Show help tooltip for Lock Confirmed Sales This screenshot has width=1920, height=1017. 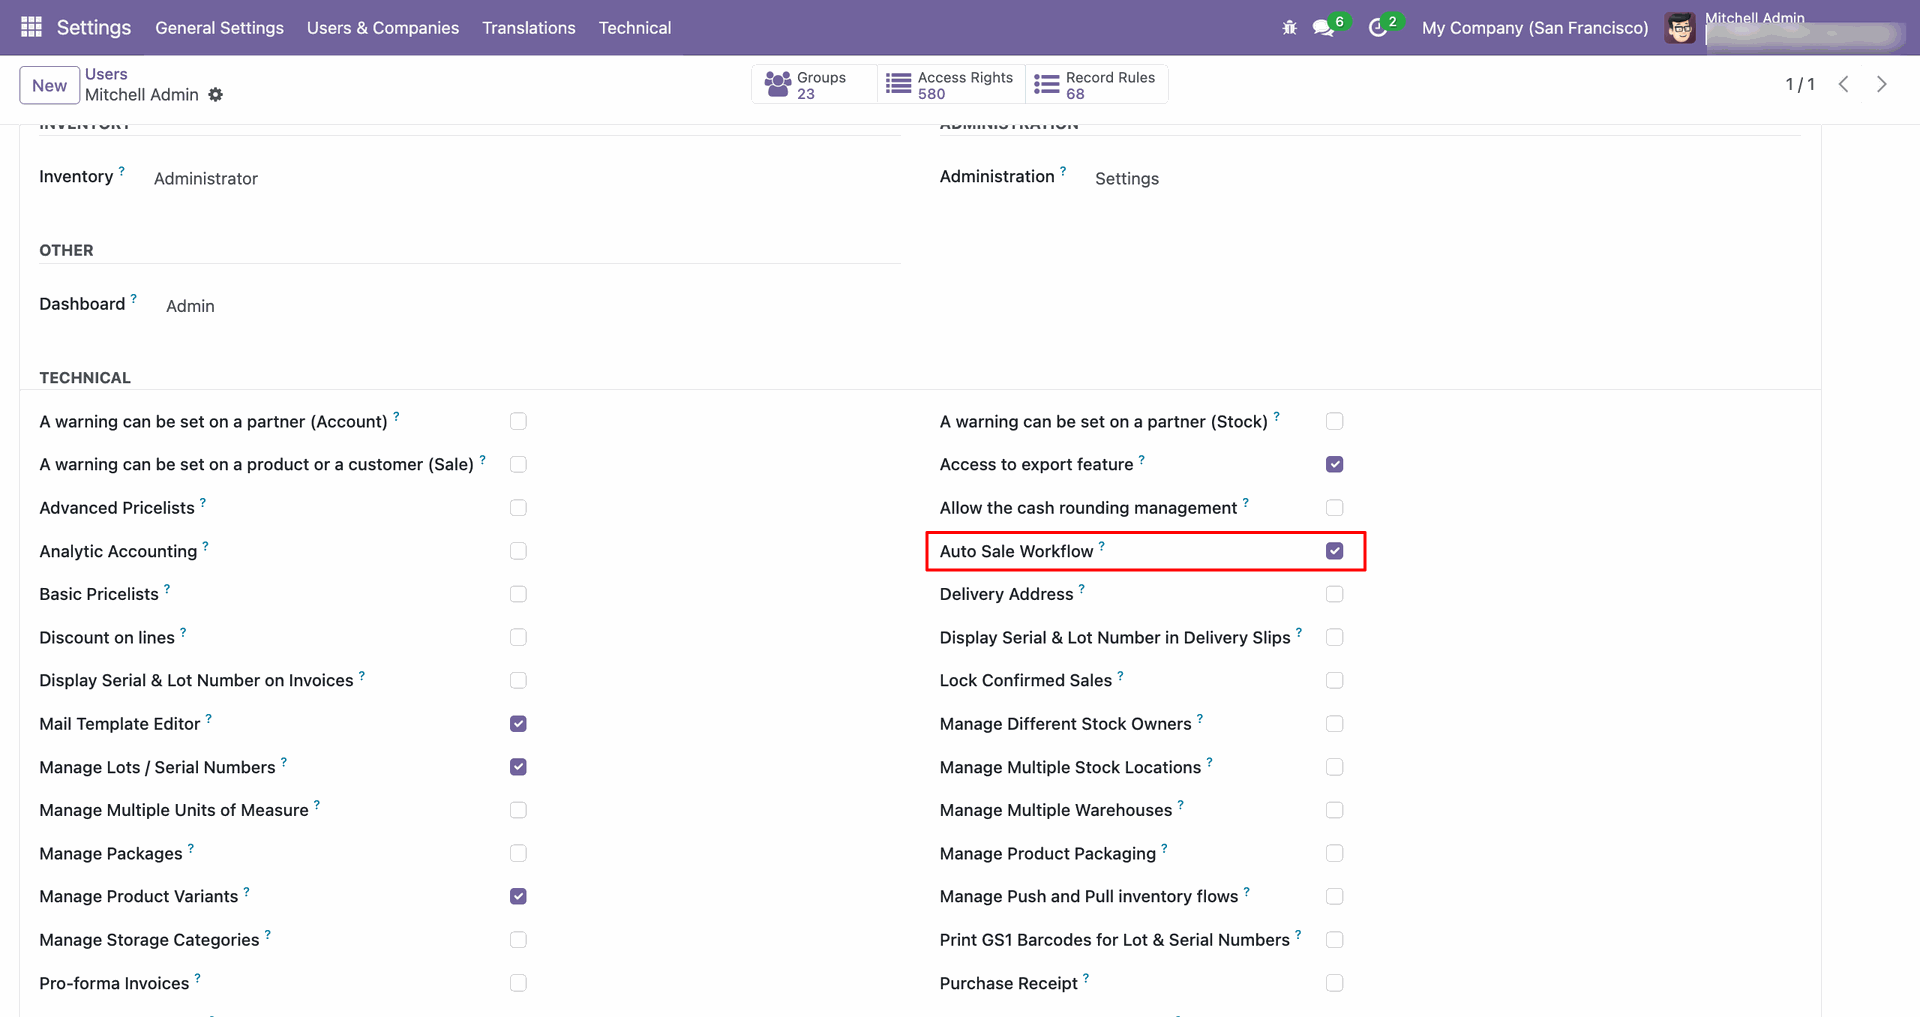pyautogui.click(x=1120, y=675)
